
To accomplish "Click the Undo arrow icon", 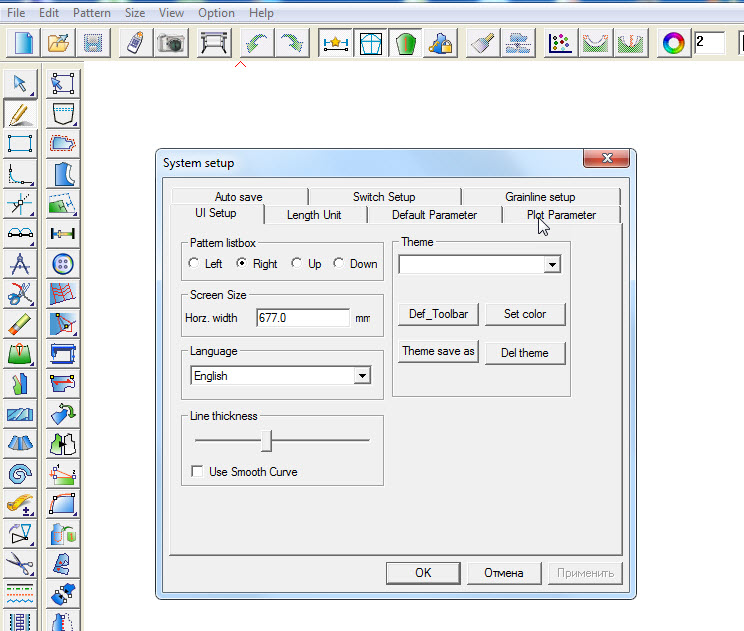I will 257,43.
